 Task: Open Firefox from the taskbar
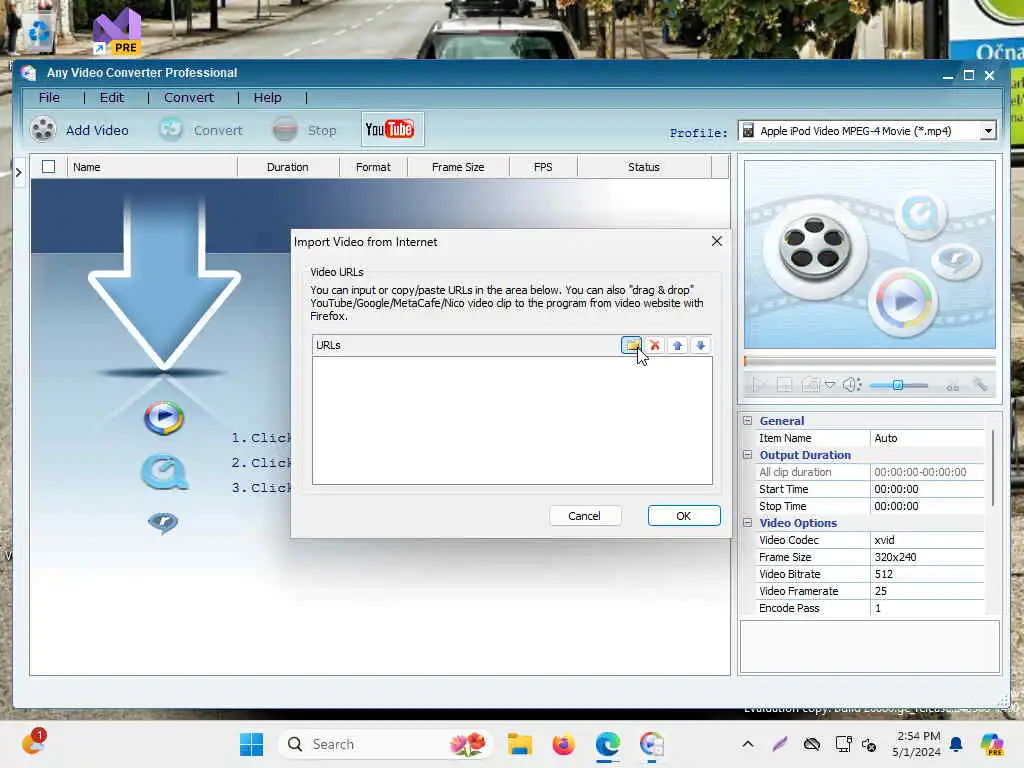[x=564, y=744]
